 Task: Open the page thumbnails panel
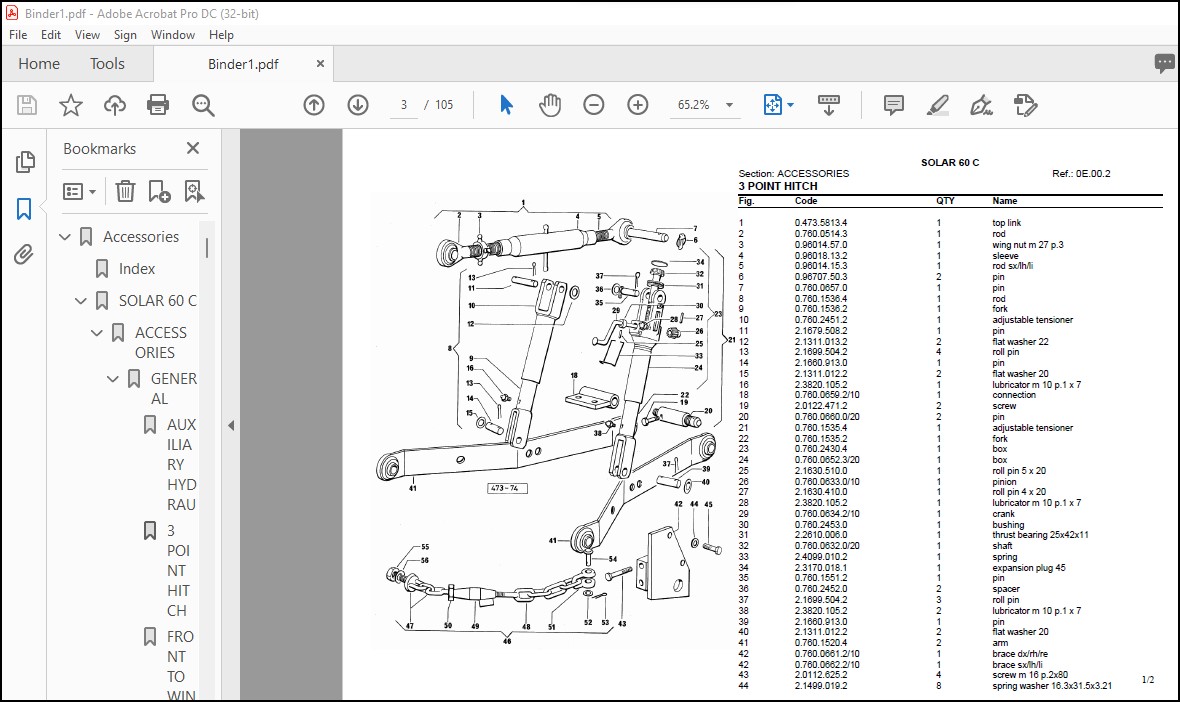tap(25, 161)
